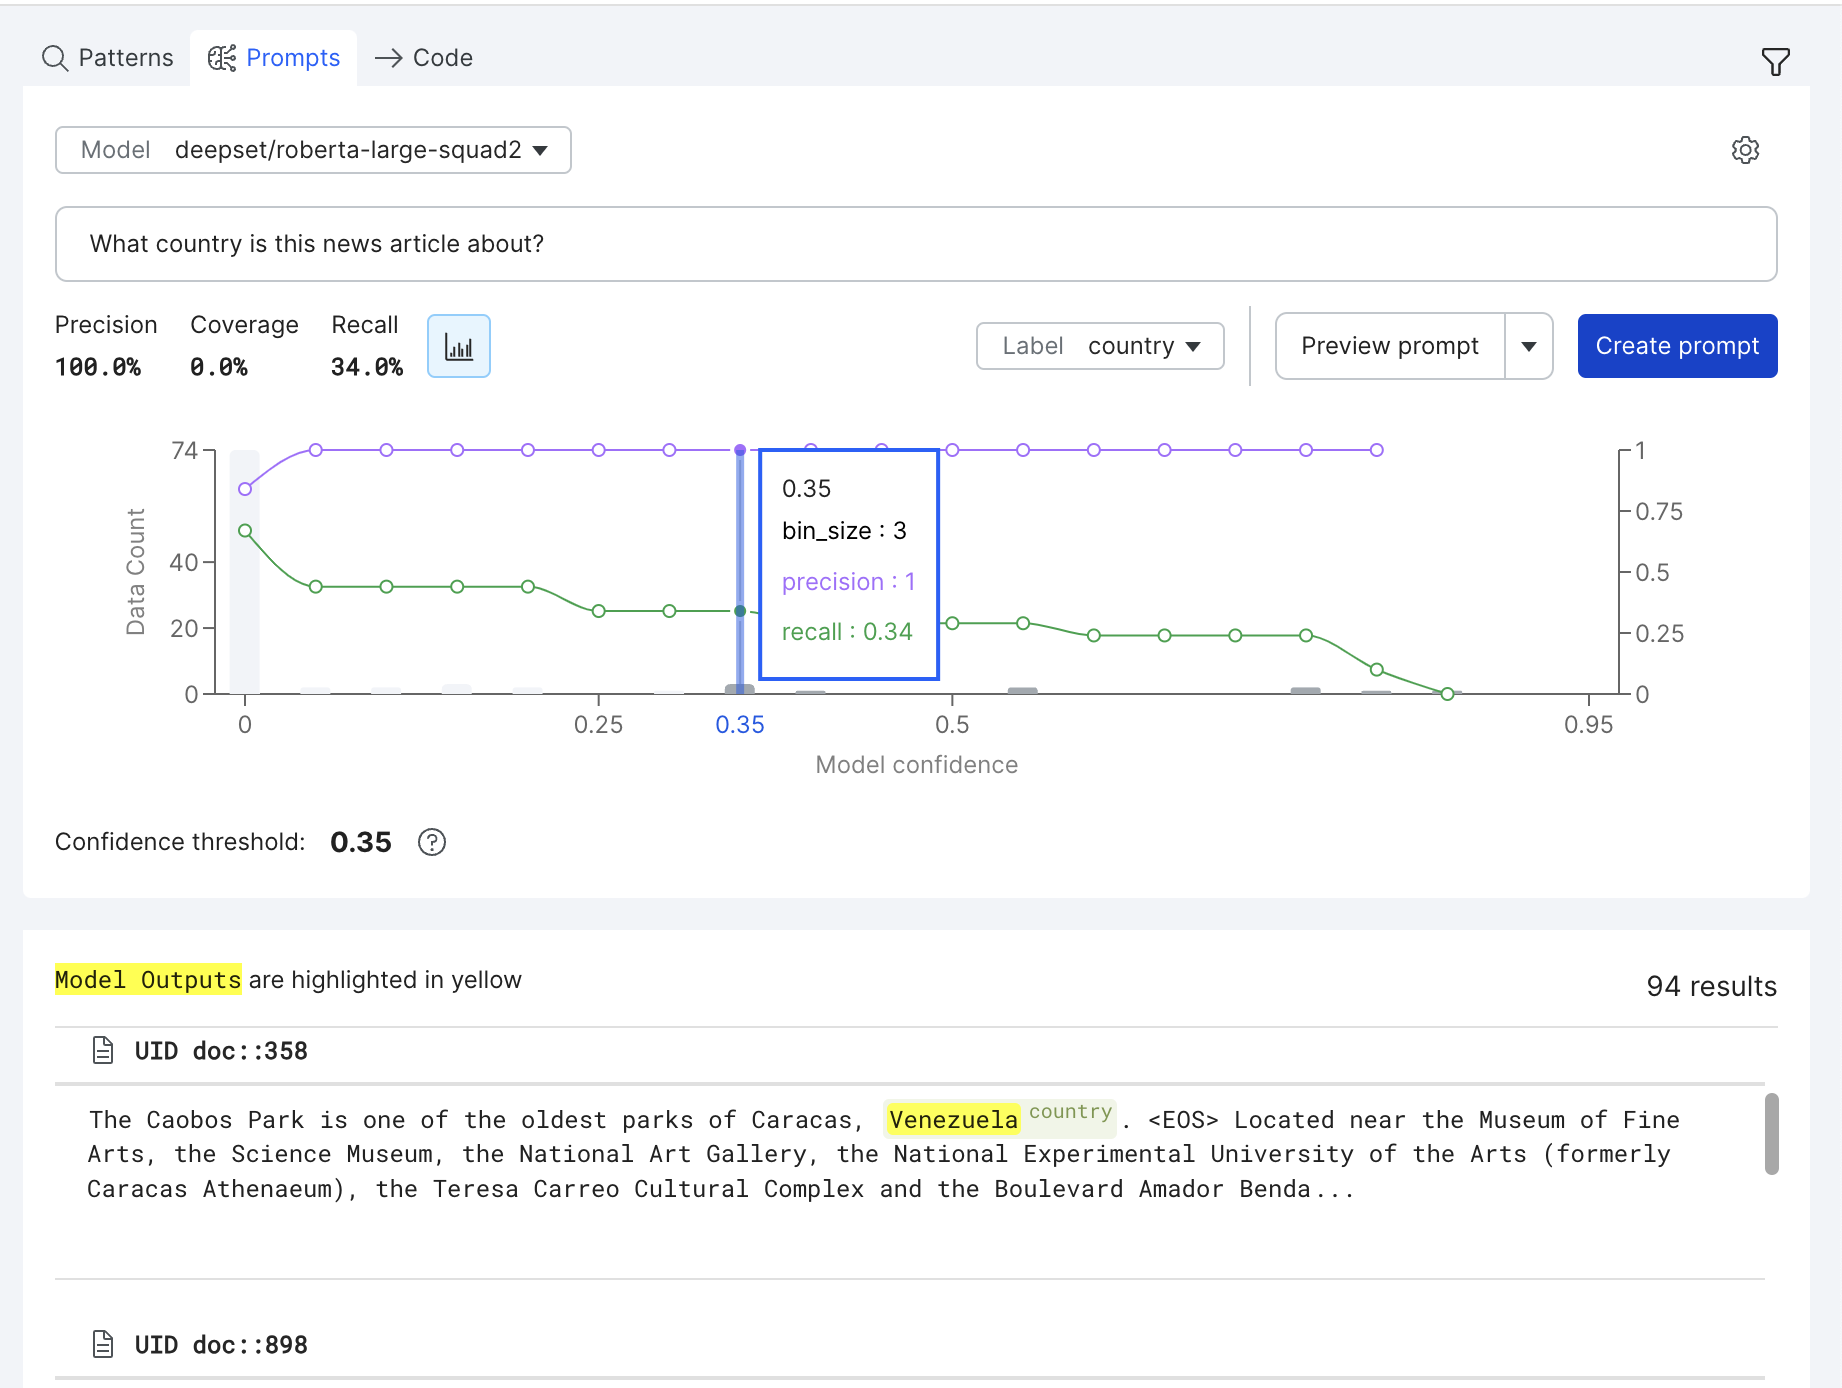Click confidence threshold help question icon
The width and height of the screenshot is (1842, 1388).
[x=432, y=842]
